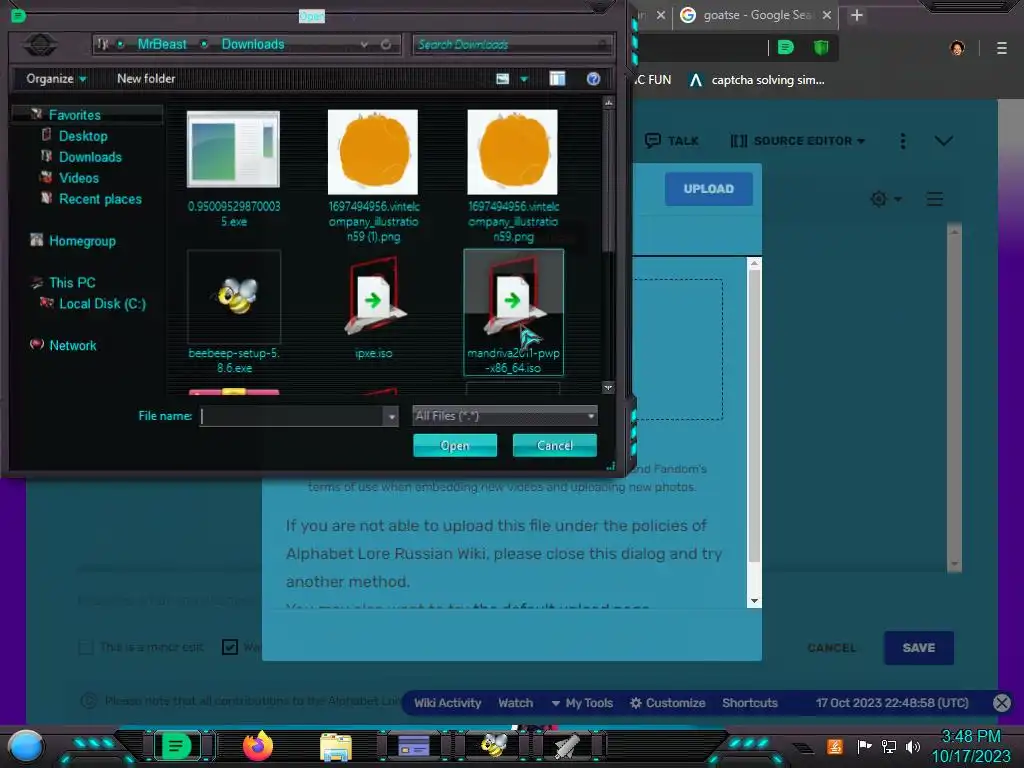Select the 0.950095298700035.exe file thumbnail
Screen dimensions: 1024x768
(233, 150)
